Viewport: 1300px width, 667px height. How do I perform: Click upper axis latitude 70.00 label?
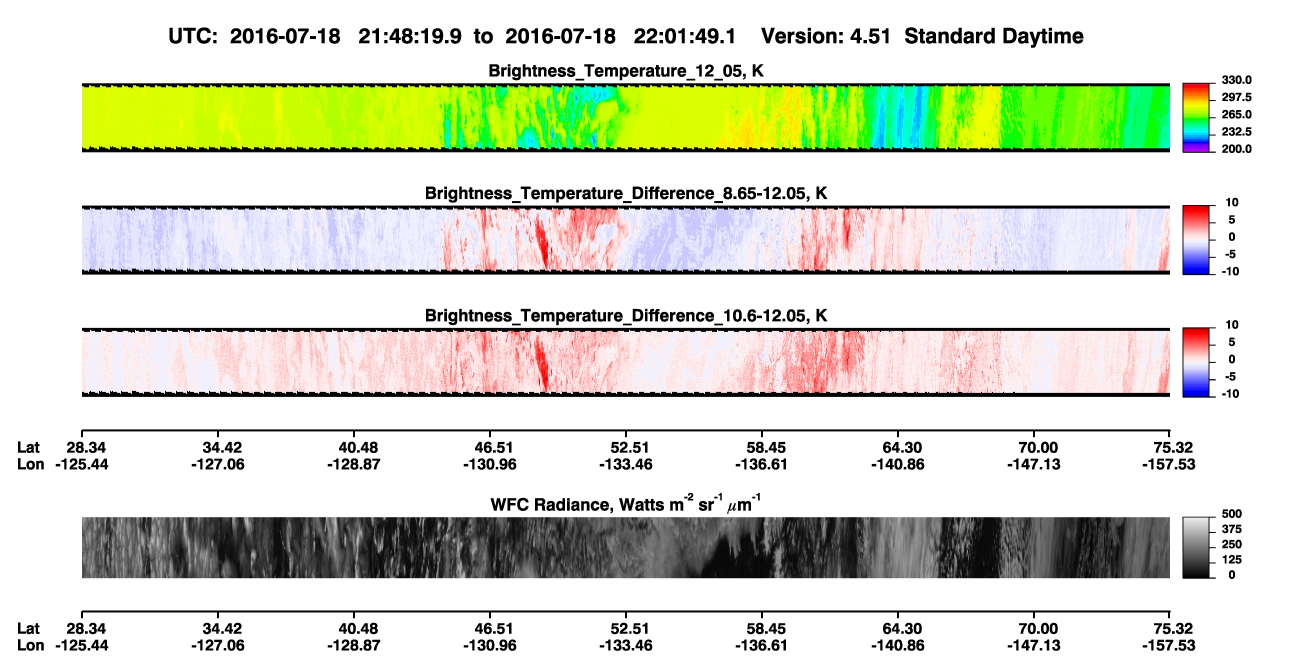click(1038, 448)
